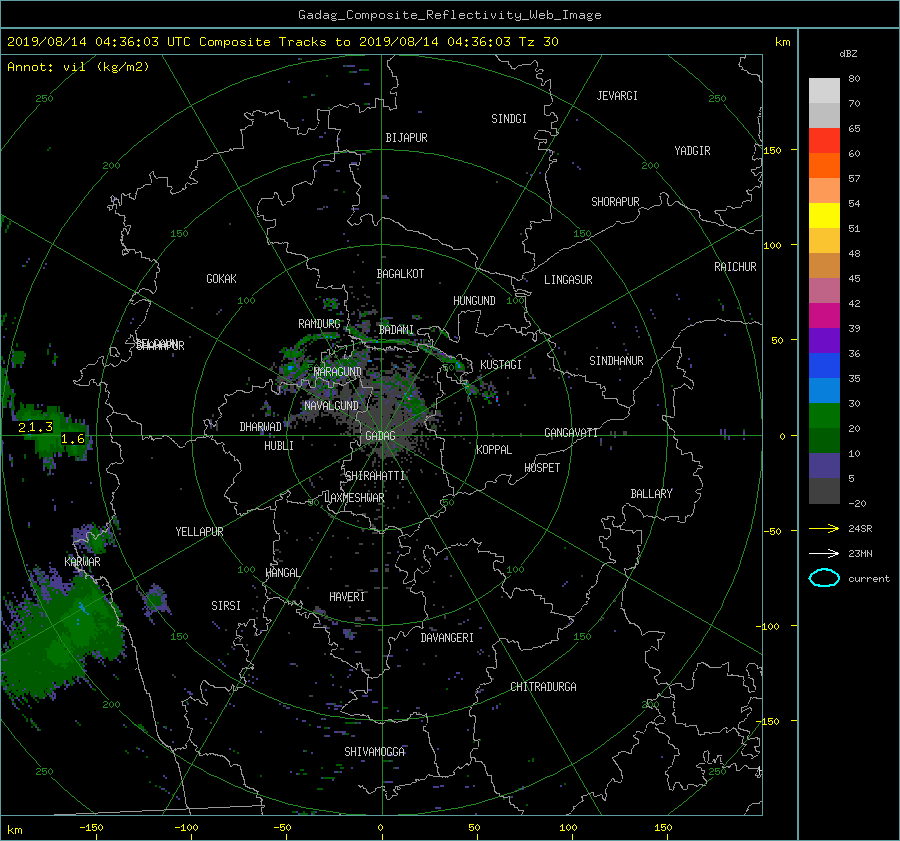Select the gray 70-65 dBZ swatch
This screenshot has height=841, width=900.
tap(824, 116)
